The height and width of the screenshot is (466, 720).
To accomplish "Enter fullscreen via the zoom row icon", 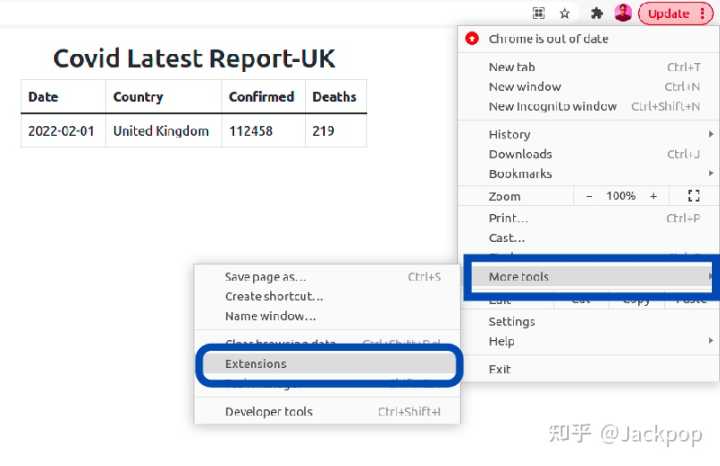I will [x=694, y=196].
